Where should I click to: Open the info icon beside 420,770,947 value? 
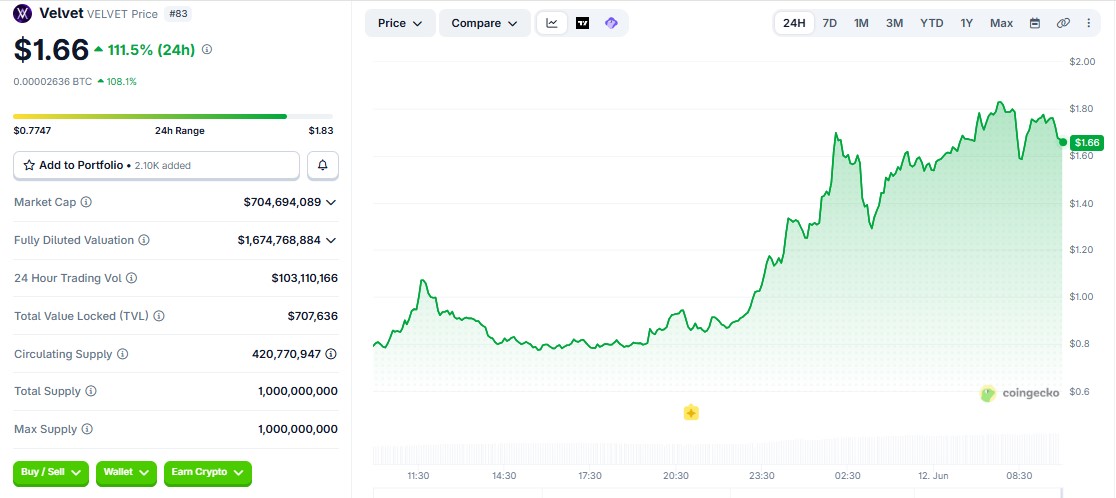331,354
